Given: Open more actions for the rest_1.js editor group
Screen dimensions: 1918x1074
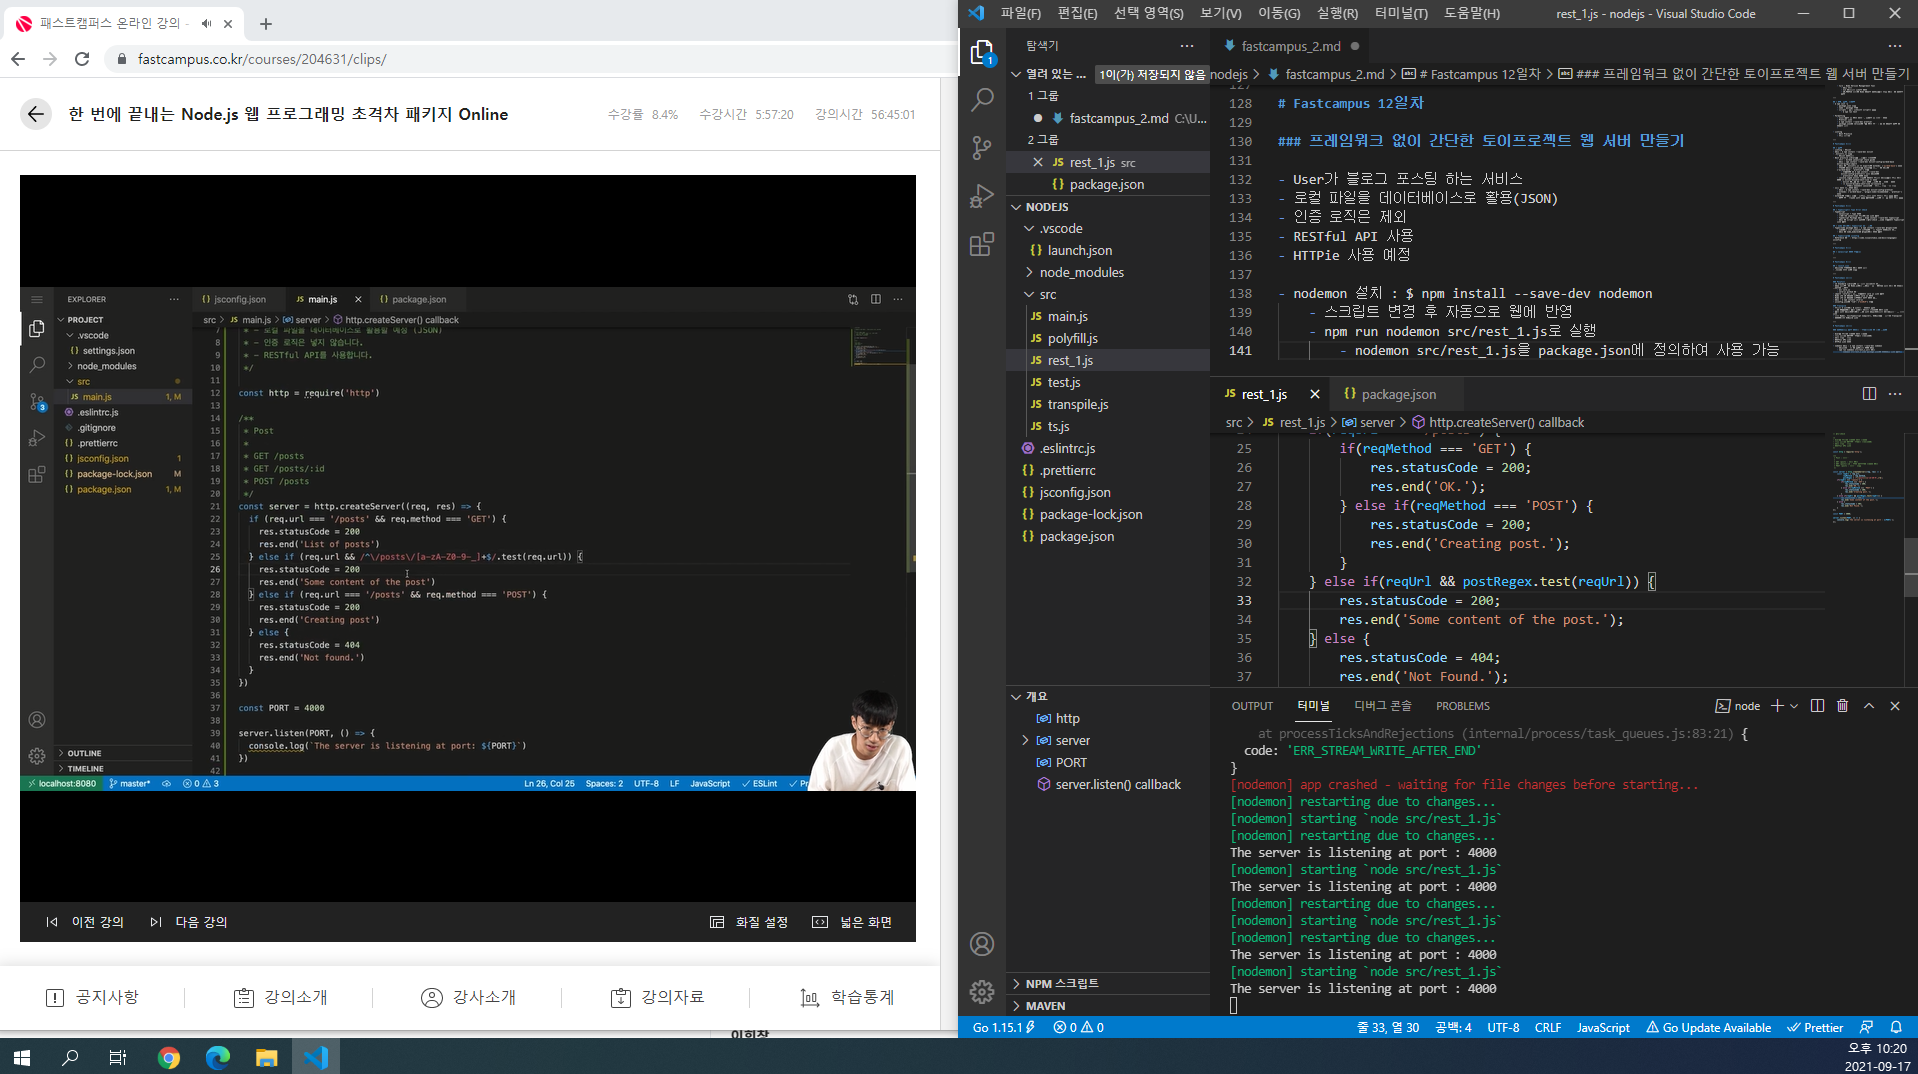Looking at the screenshot, I should [x=1895, y=394].
